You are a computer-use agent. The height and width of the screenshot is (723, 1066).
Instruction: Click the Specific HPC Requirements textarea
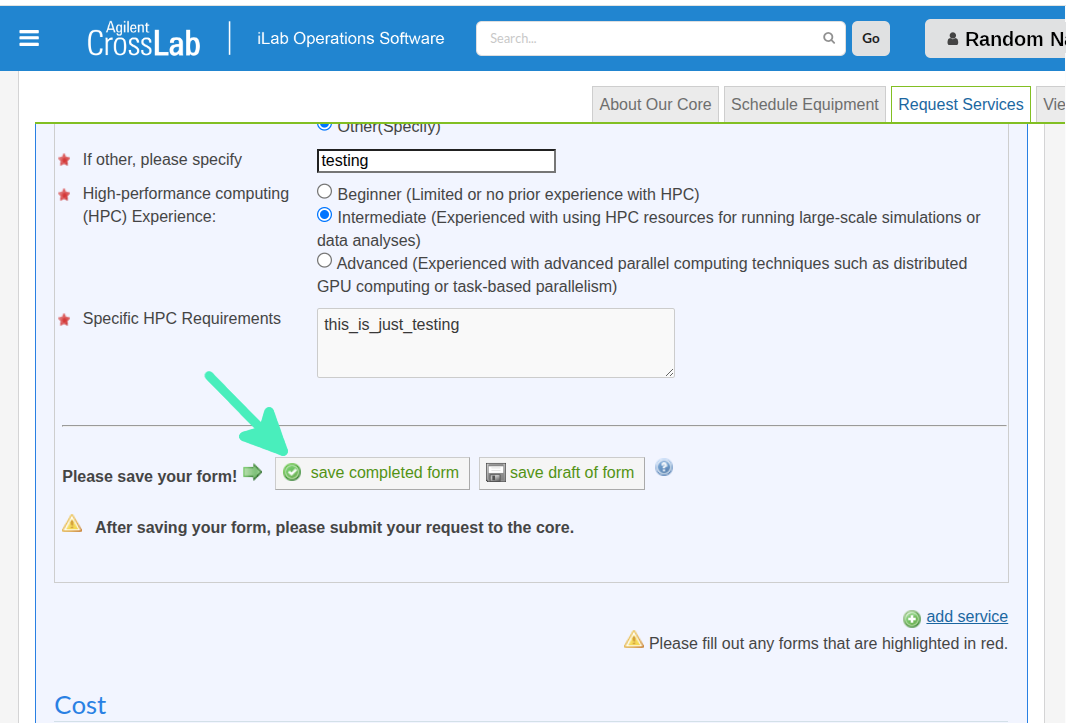pyautogui.click(x=495, y=343)
